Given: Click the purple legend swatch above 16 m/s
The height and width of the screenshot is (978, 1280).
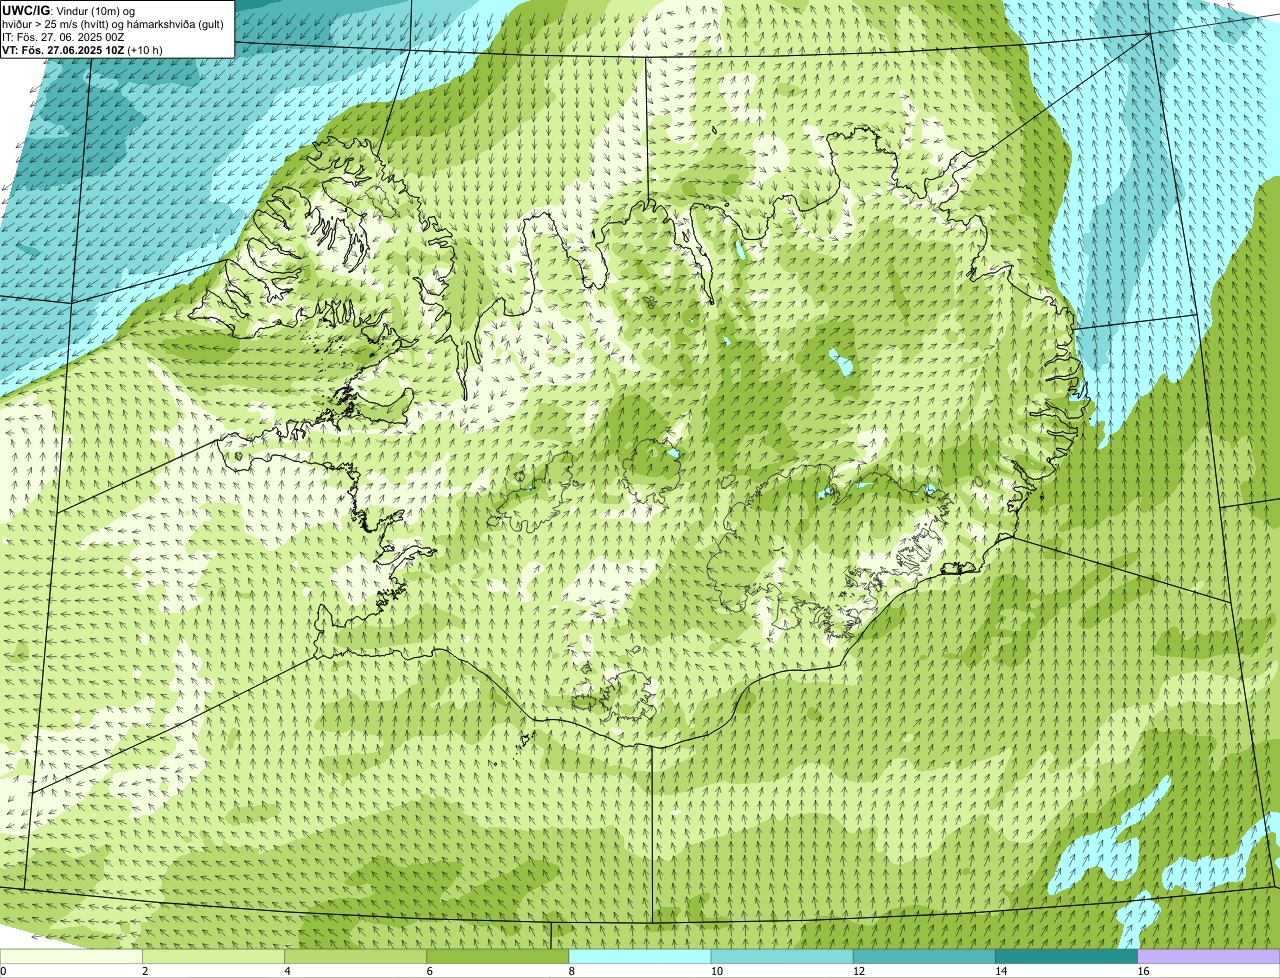Looking at the screenshot, I should (1209, 956).
